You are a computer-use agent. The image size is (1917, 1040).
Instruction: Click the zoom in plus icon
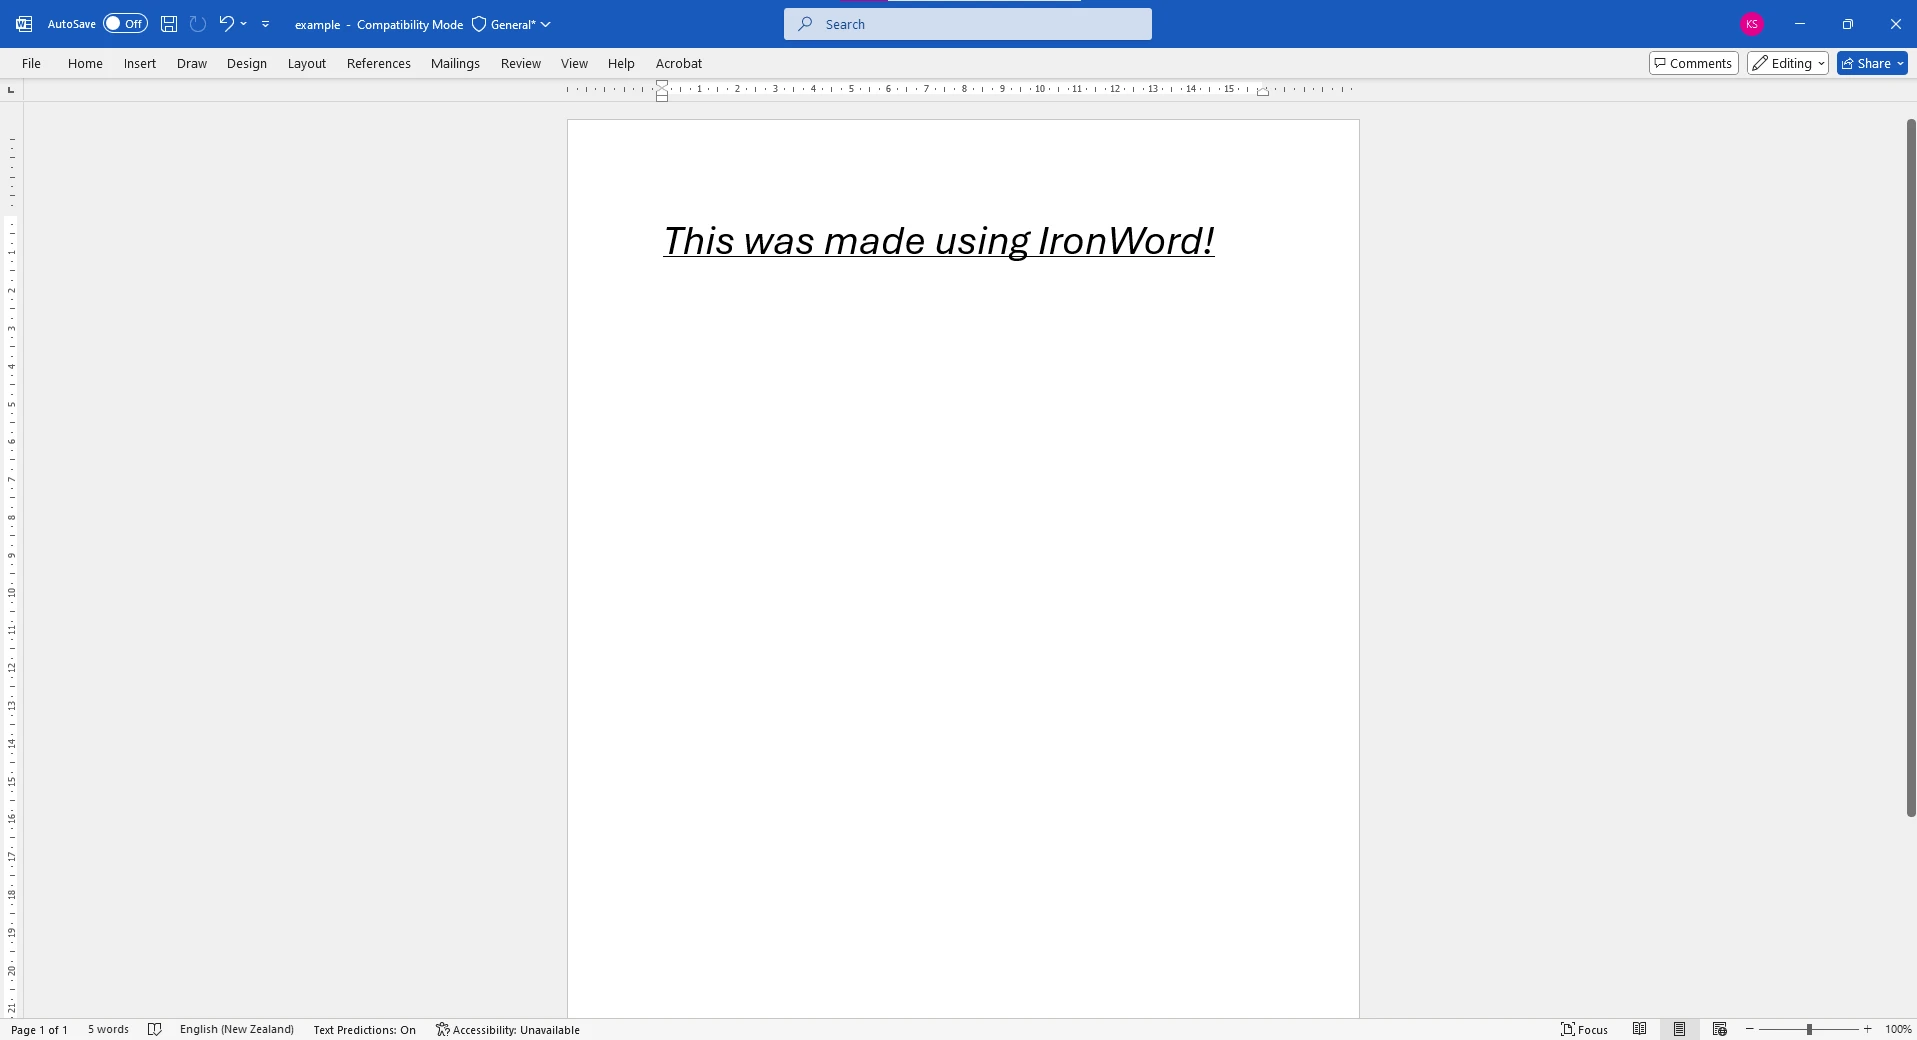[1867, 1029]
